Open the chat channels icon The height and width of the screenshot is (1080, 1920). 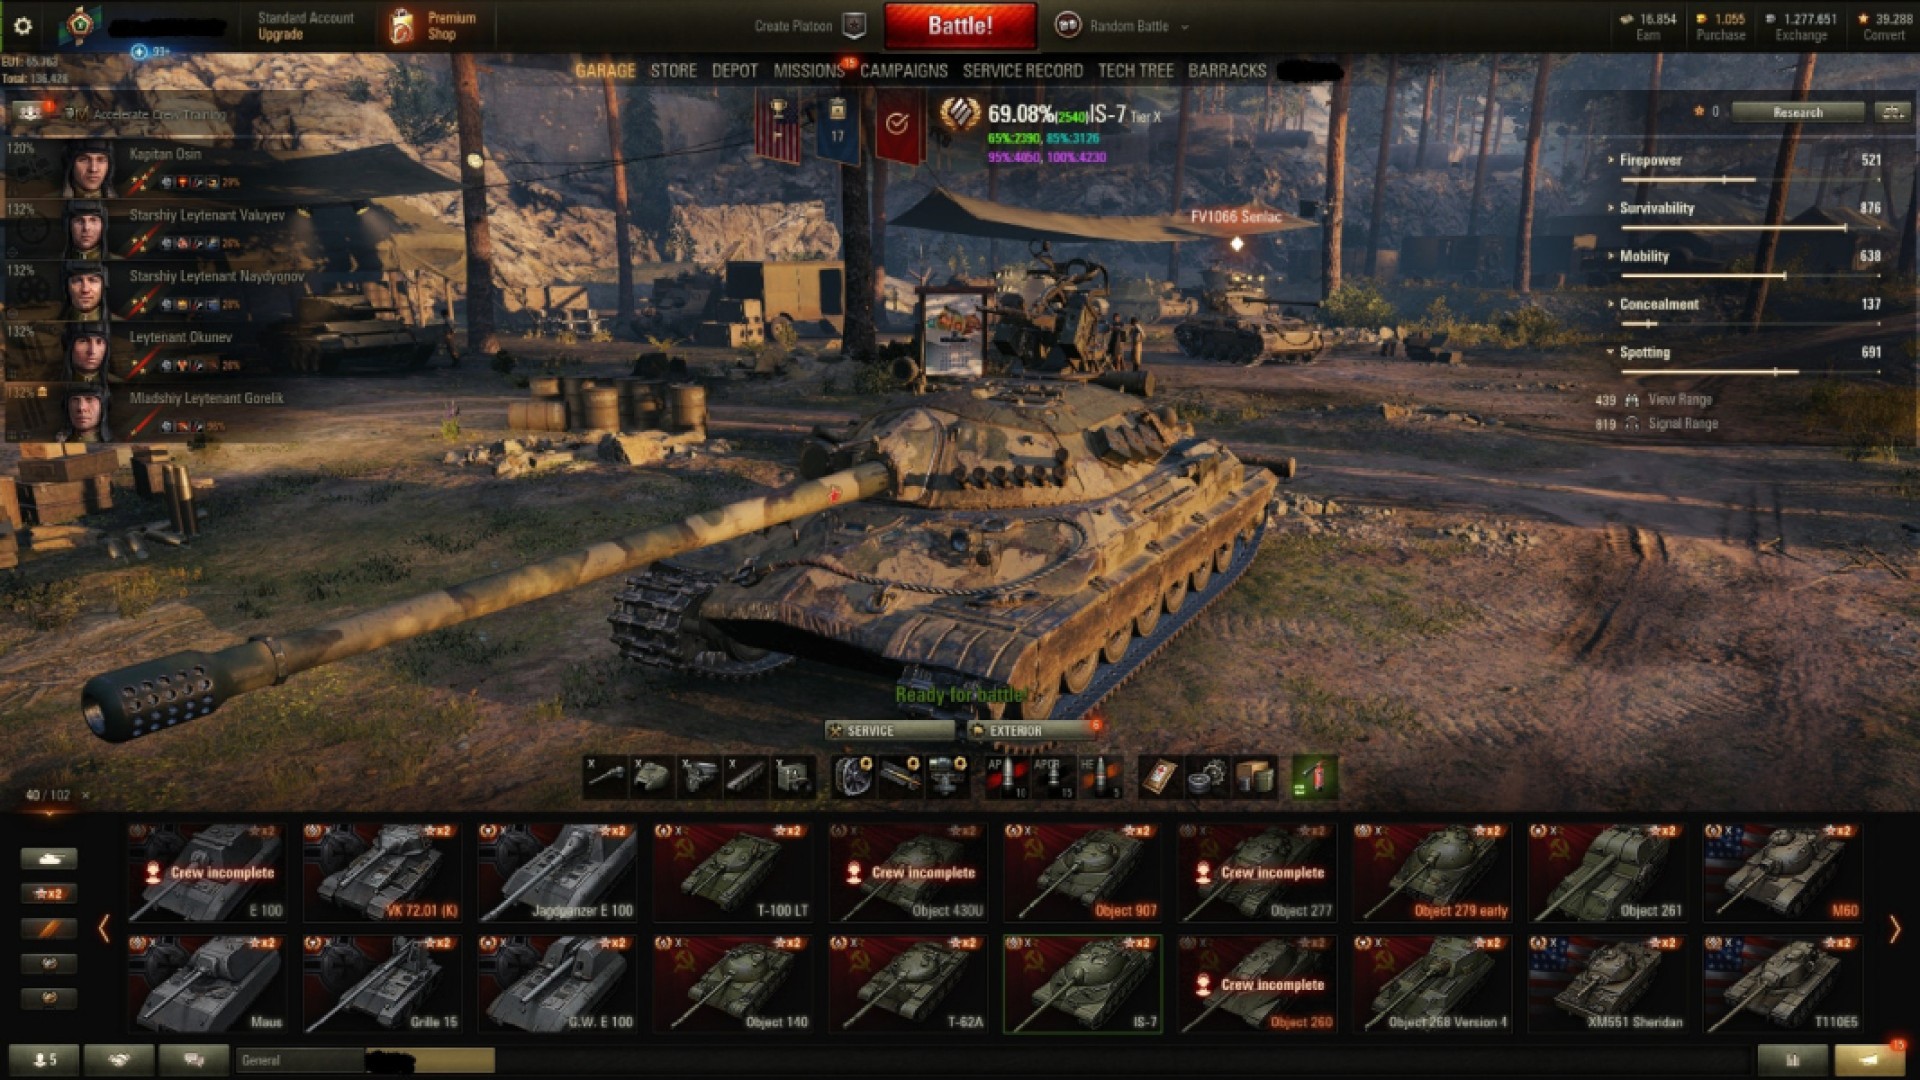coord(193,1060)
